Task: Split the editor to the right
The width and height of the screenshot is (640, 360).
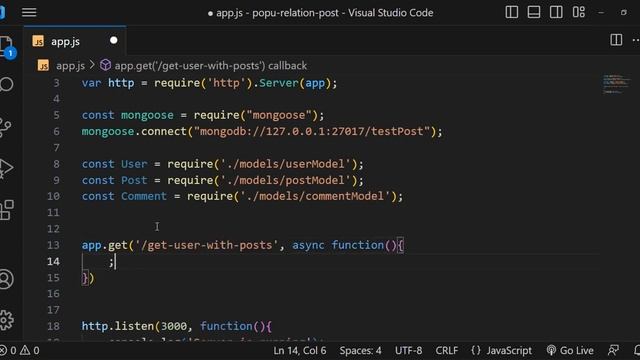Action: tap(616, 40)
